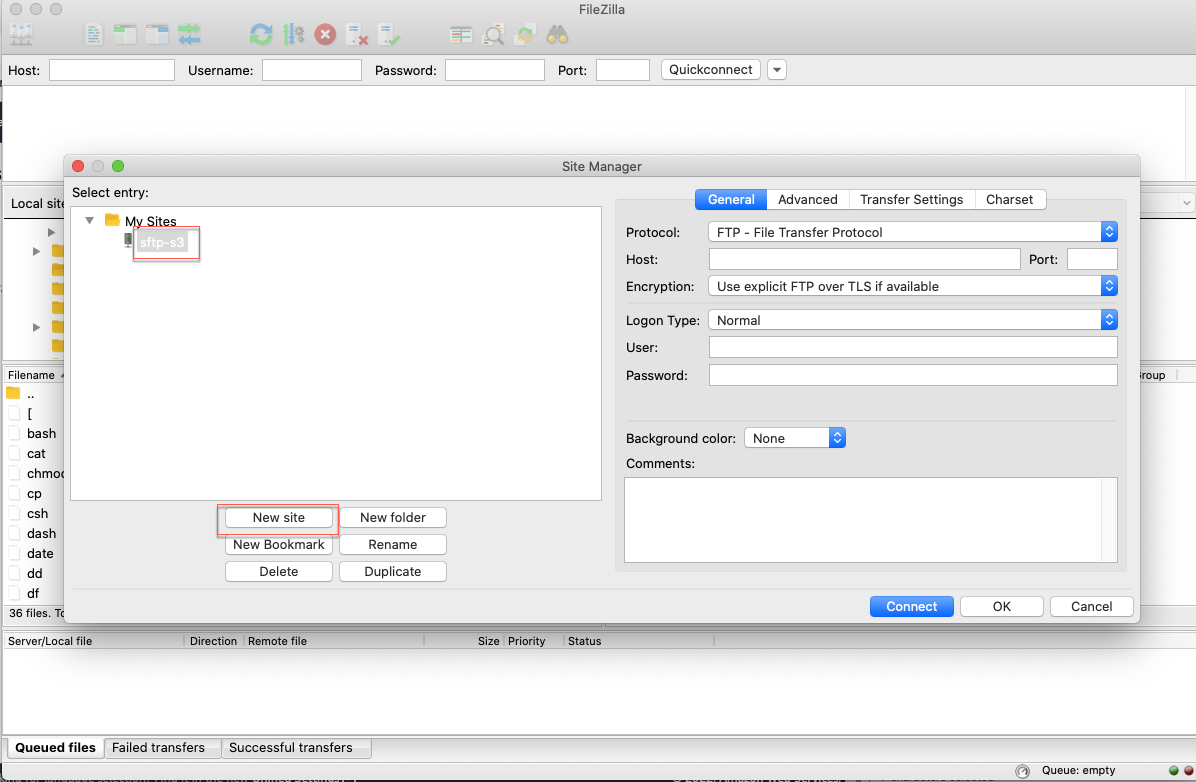Click the Priority queue column header

[532, 641]
